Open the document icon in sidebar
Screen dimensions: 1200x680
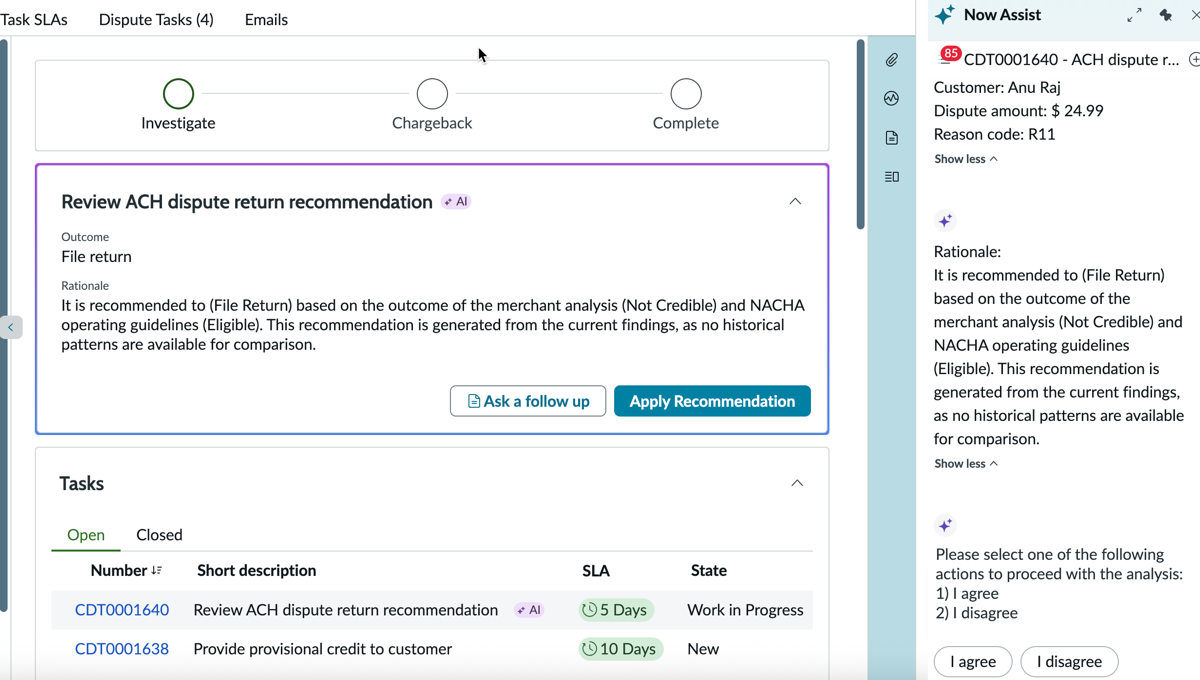[891, 137]
